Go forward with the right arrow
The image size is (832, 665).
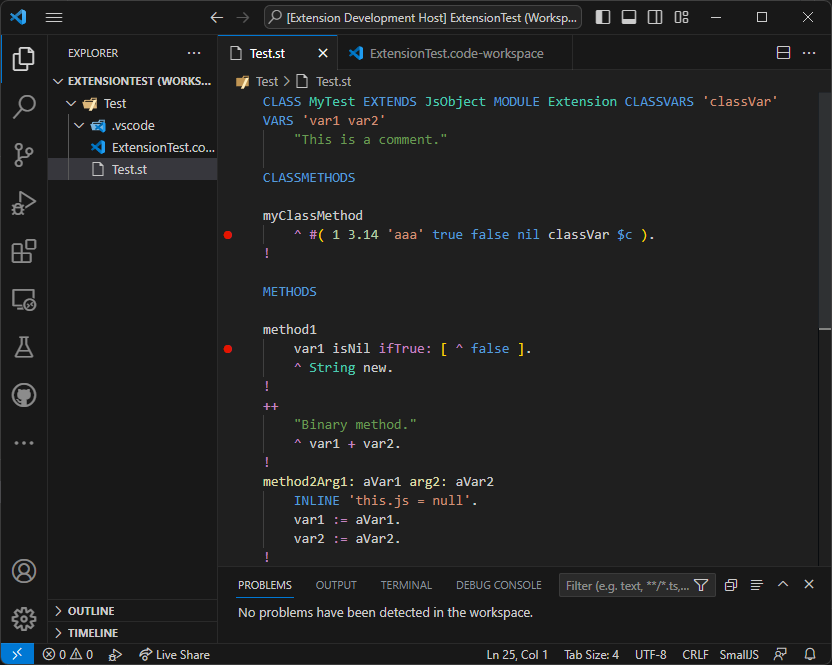[243, 18]
